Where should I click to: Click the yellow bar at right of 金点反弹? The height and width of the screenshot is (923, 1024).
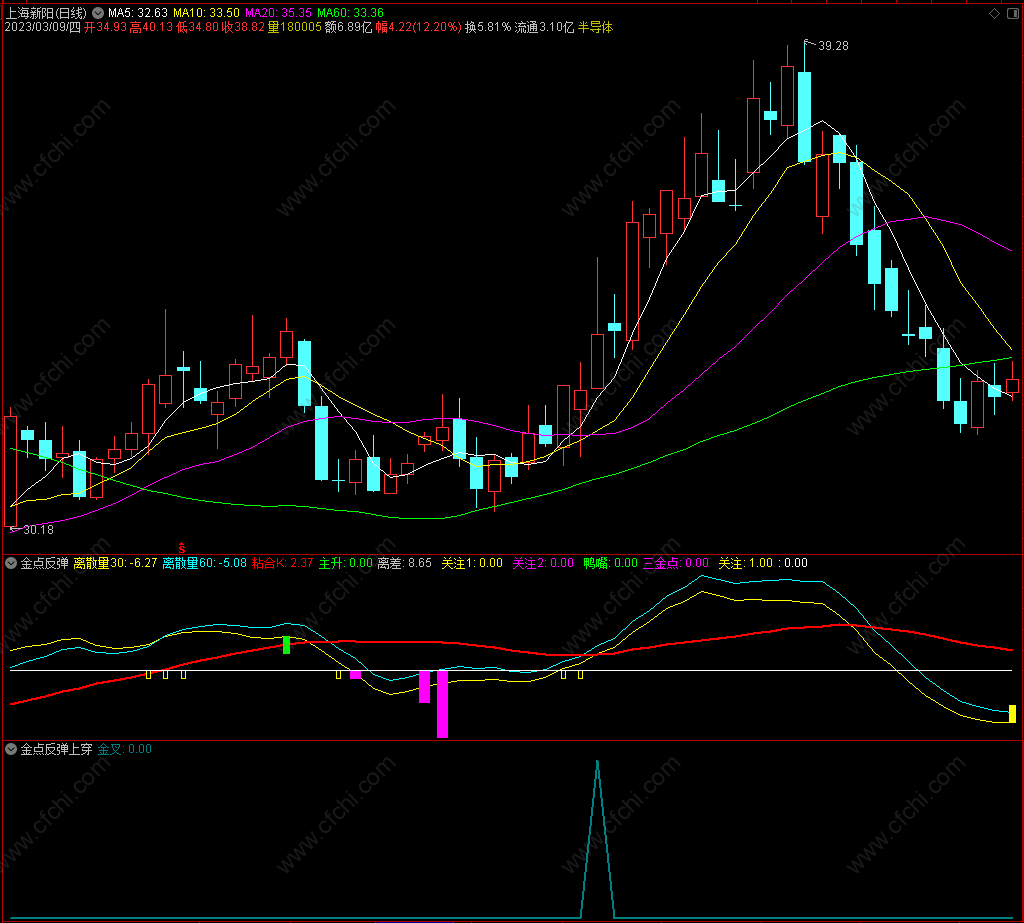tap(1012, 714)
